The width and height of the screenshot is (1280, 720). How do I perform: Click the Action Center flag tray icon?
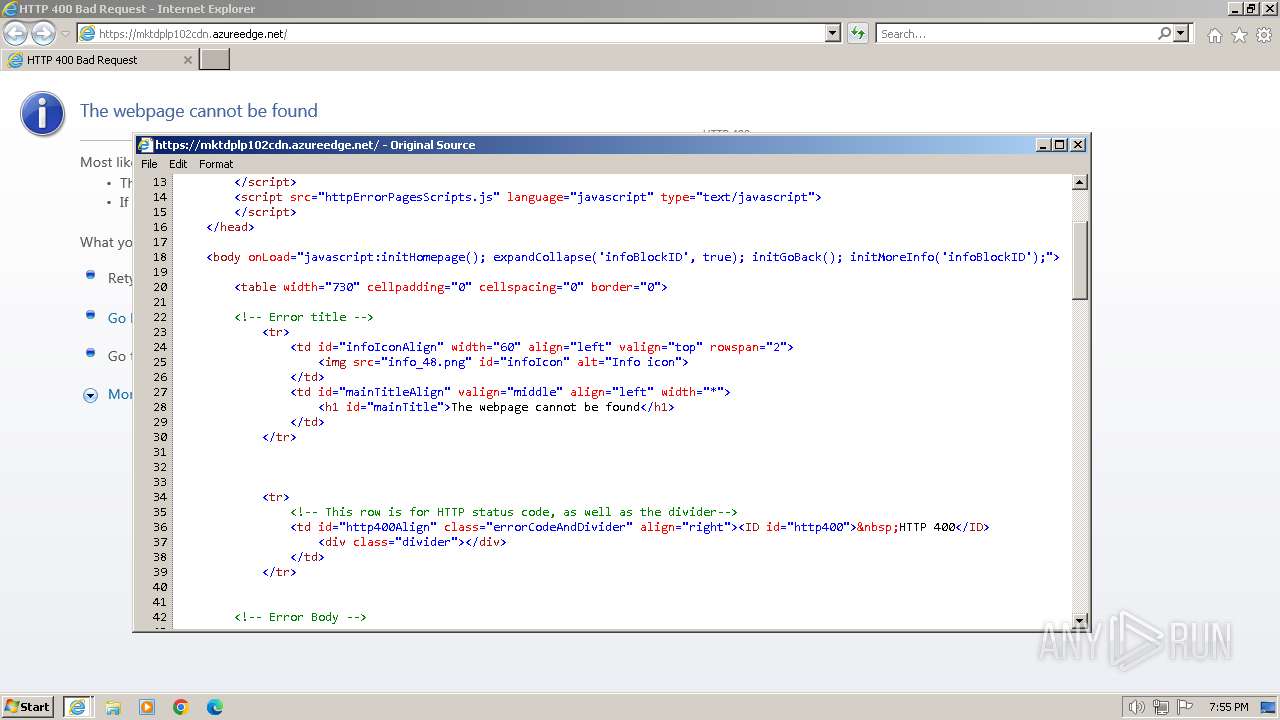point(1185,707)
